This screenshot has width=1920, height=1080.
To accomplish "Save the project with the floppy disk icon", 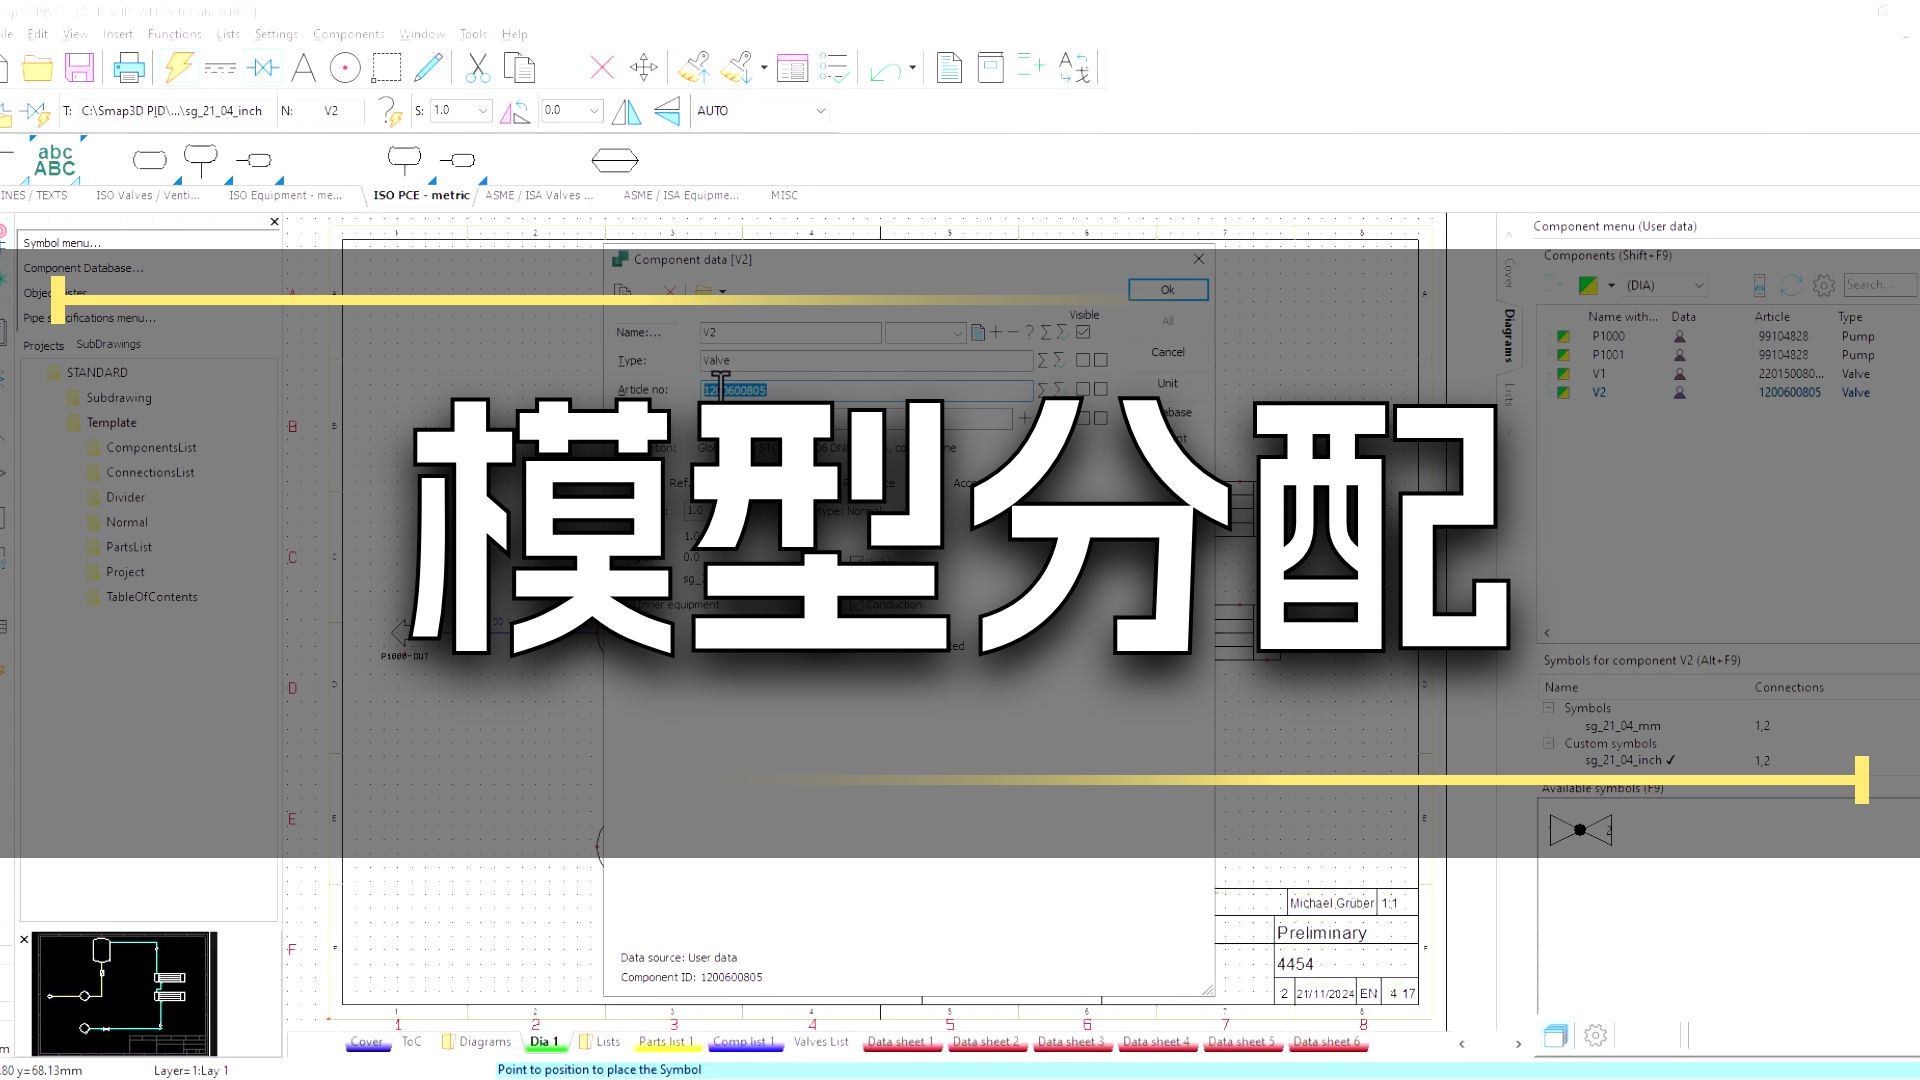I will (x=79, y=68).
